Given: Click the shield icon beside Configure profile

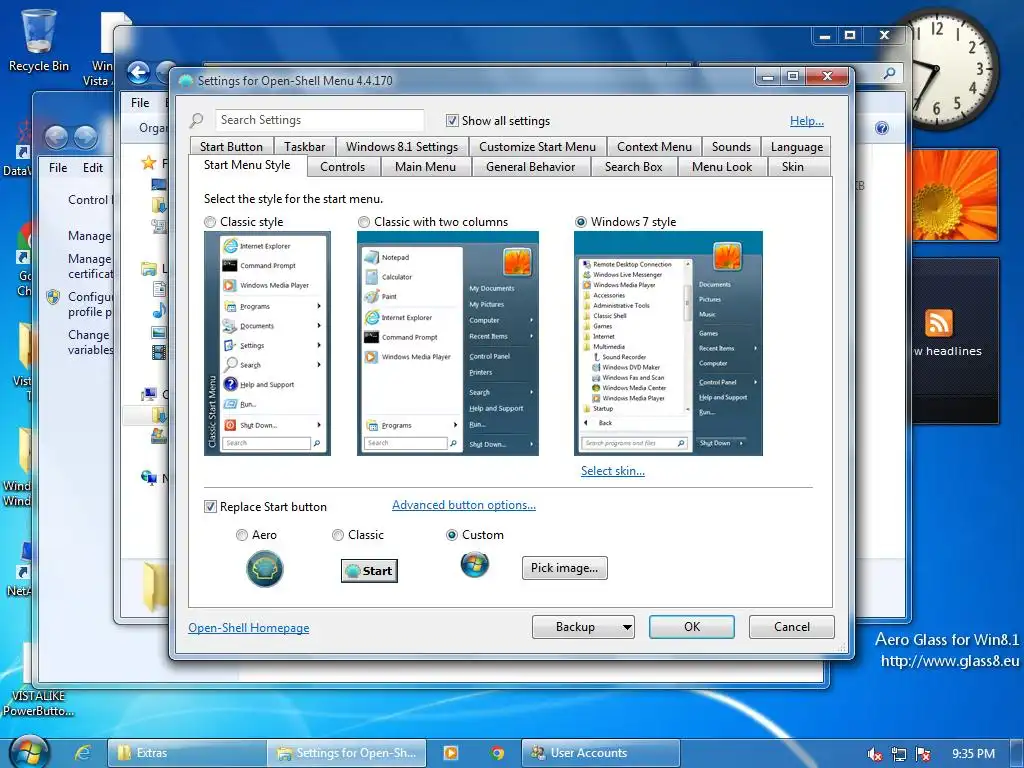Looking at the screenshot, I should (x=53, y=297).
